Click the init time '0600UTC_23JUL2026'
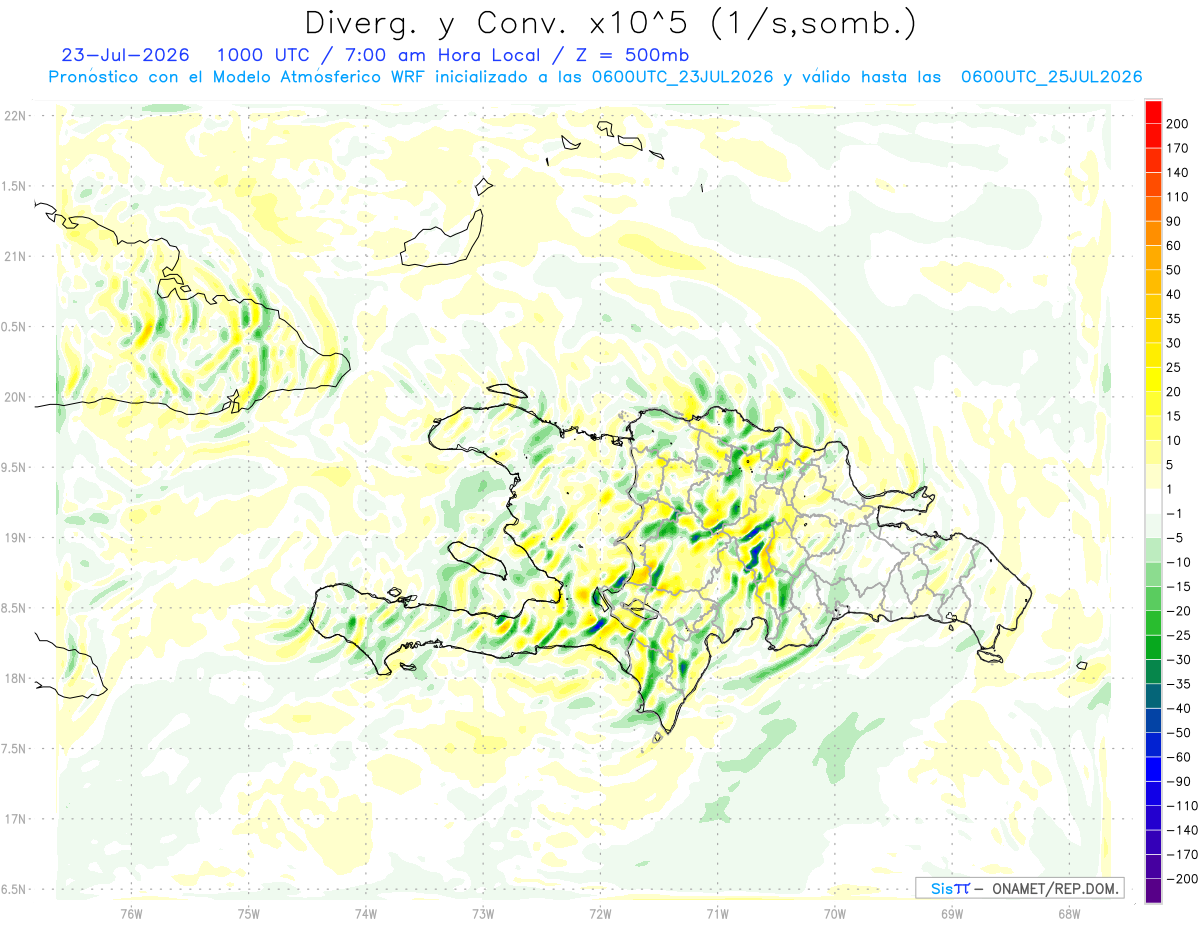 [x=682, y=77]
